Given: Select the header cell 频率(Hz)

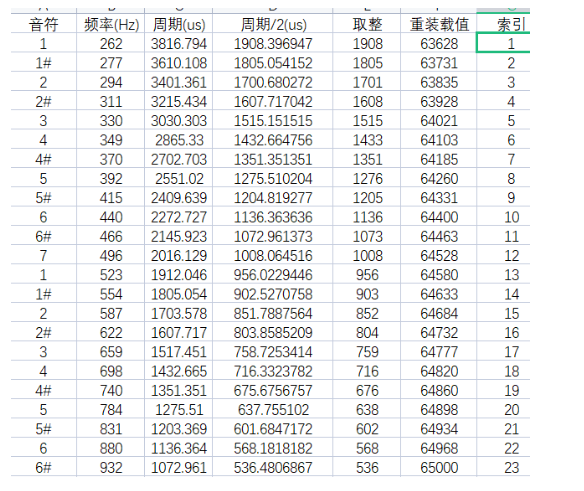Looking at the screenshot, I should point(111,24).
